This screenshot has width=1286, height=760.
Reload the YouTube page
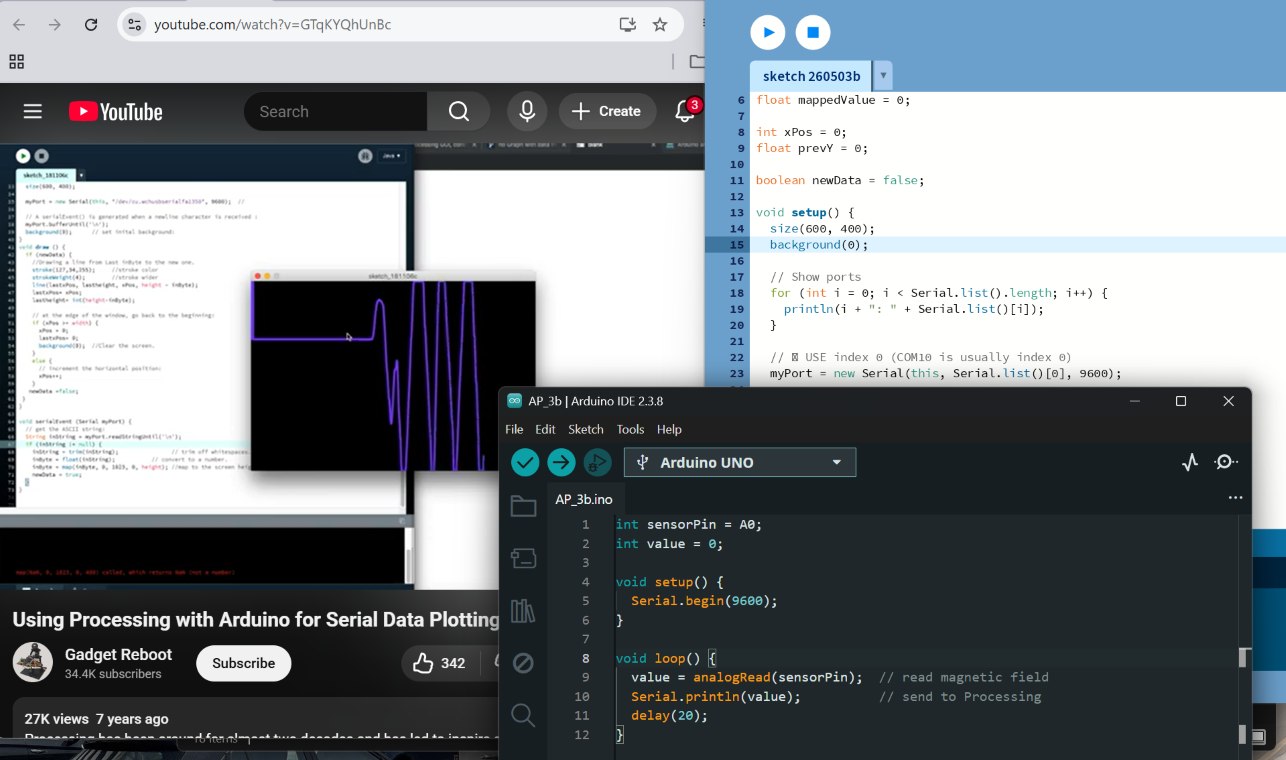coord(91,25)
